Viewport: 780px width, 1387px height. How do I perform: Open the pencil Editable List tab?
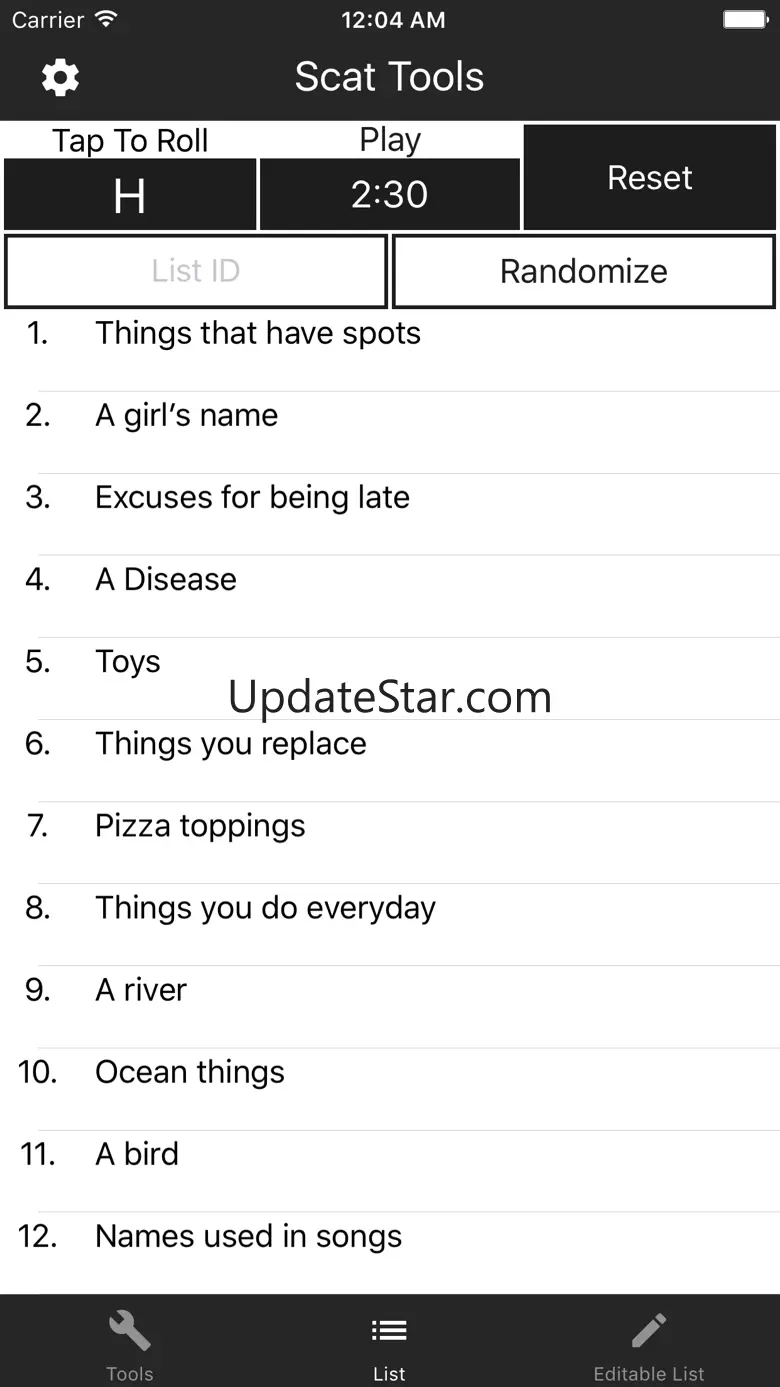coord(649,1332)
